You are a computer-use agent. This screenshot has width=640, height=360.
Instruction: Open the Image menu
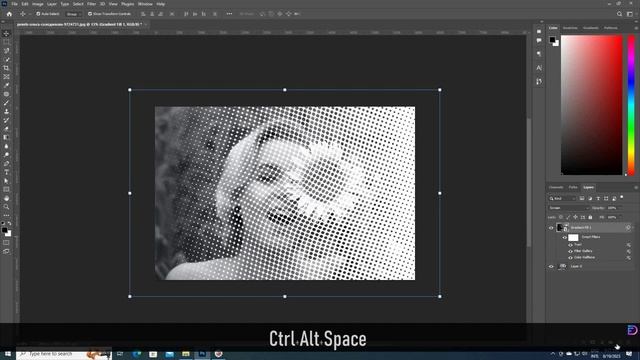click(38, 4)
